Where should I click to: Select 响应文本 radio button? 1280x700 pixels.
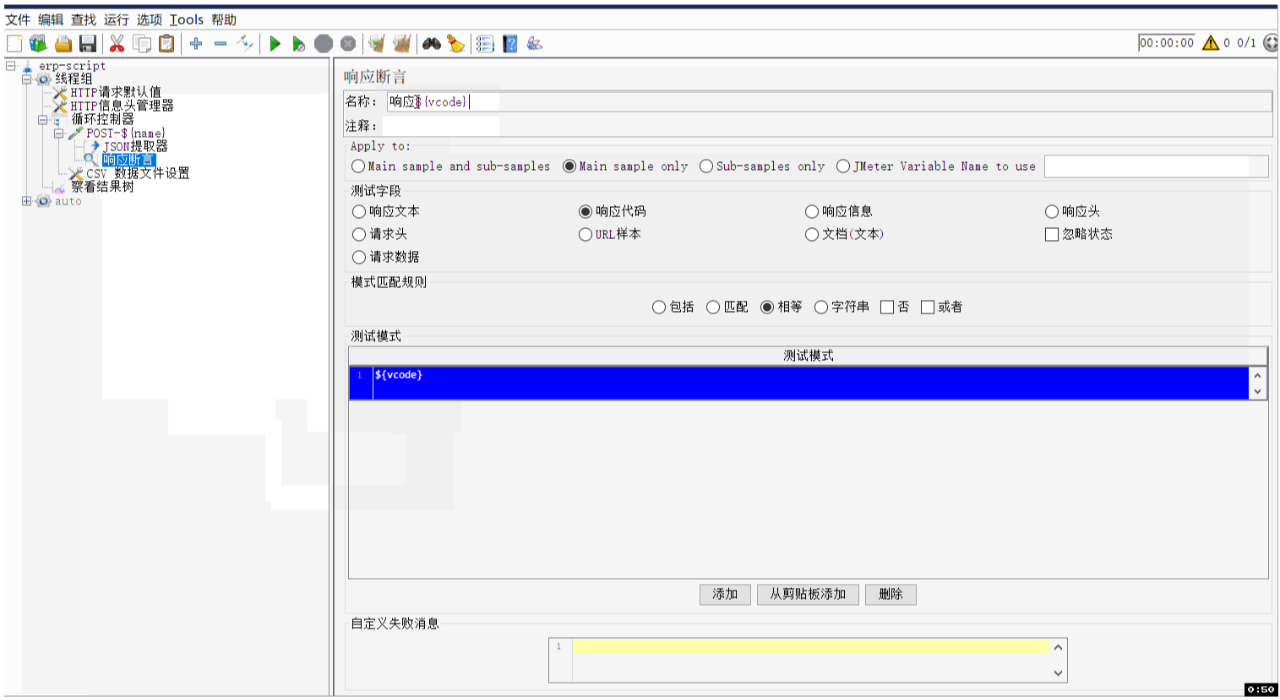[359, 211]
